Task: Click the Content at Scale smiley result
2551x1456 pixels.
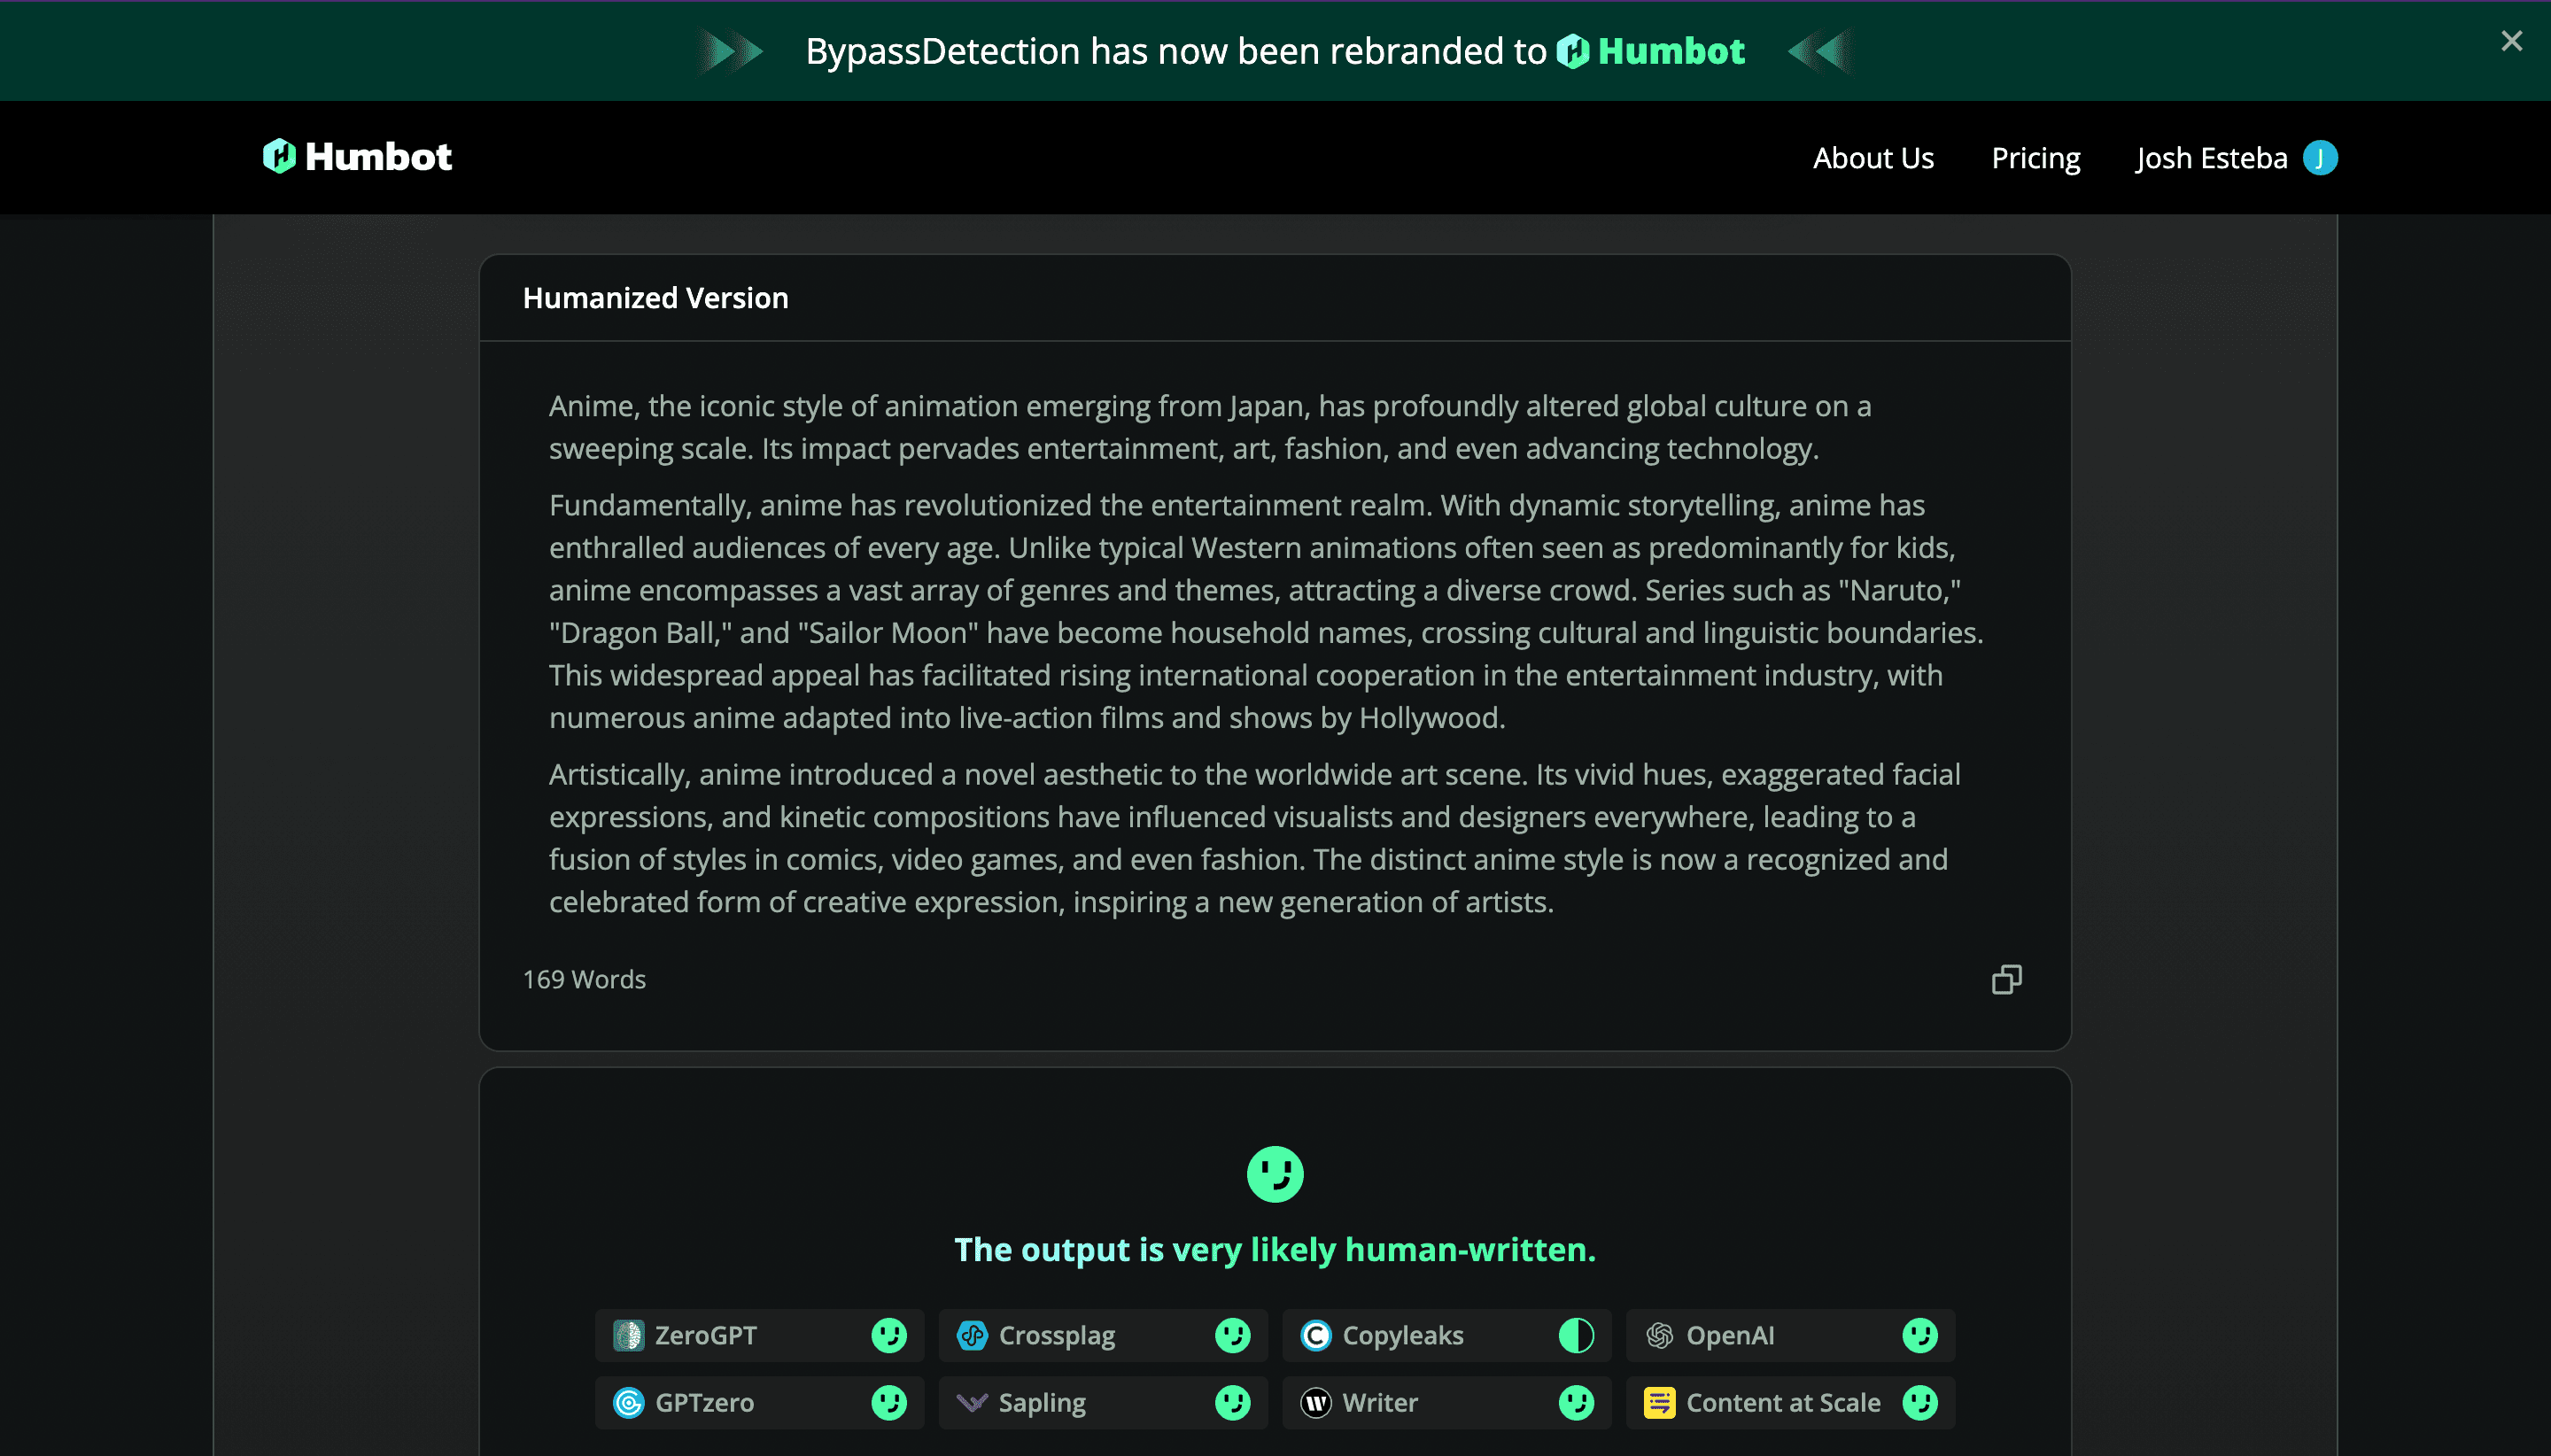Action: point(1920,1403)
